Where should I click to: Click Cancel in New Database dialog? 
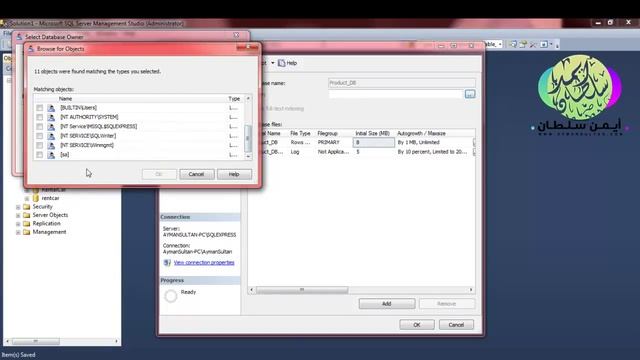tap(456, 325)
